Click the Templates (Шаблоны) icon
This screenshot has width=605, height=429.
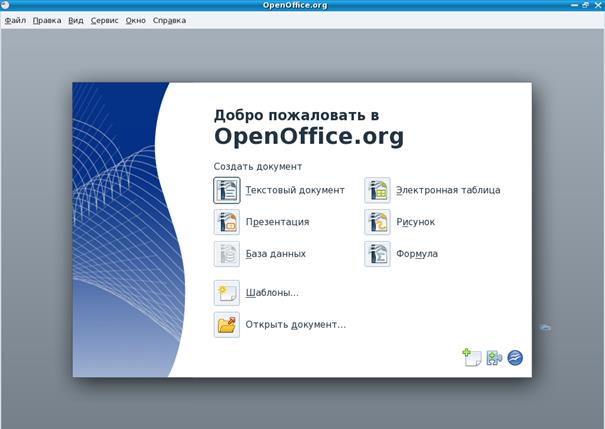(226, 293)
